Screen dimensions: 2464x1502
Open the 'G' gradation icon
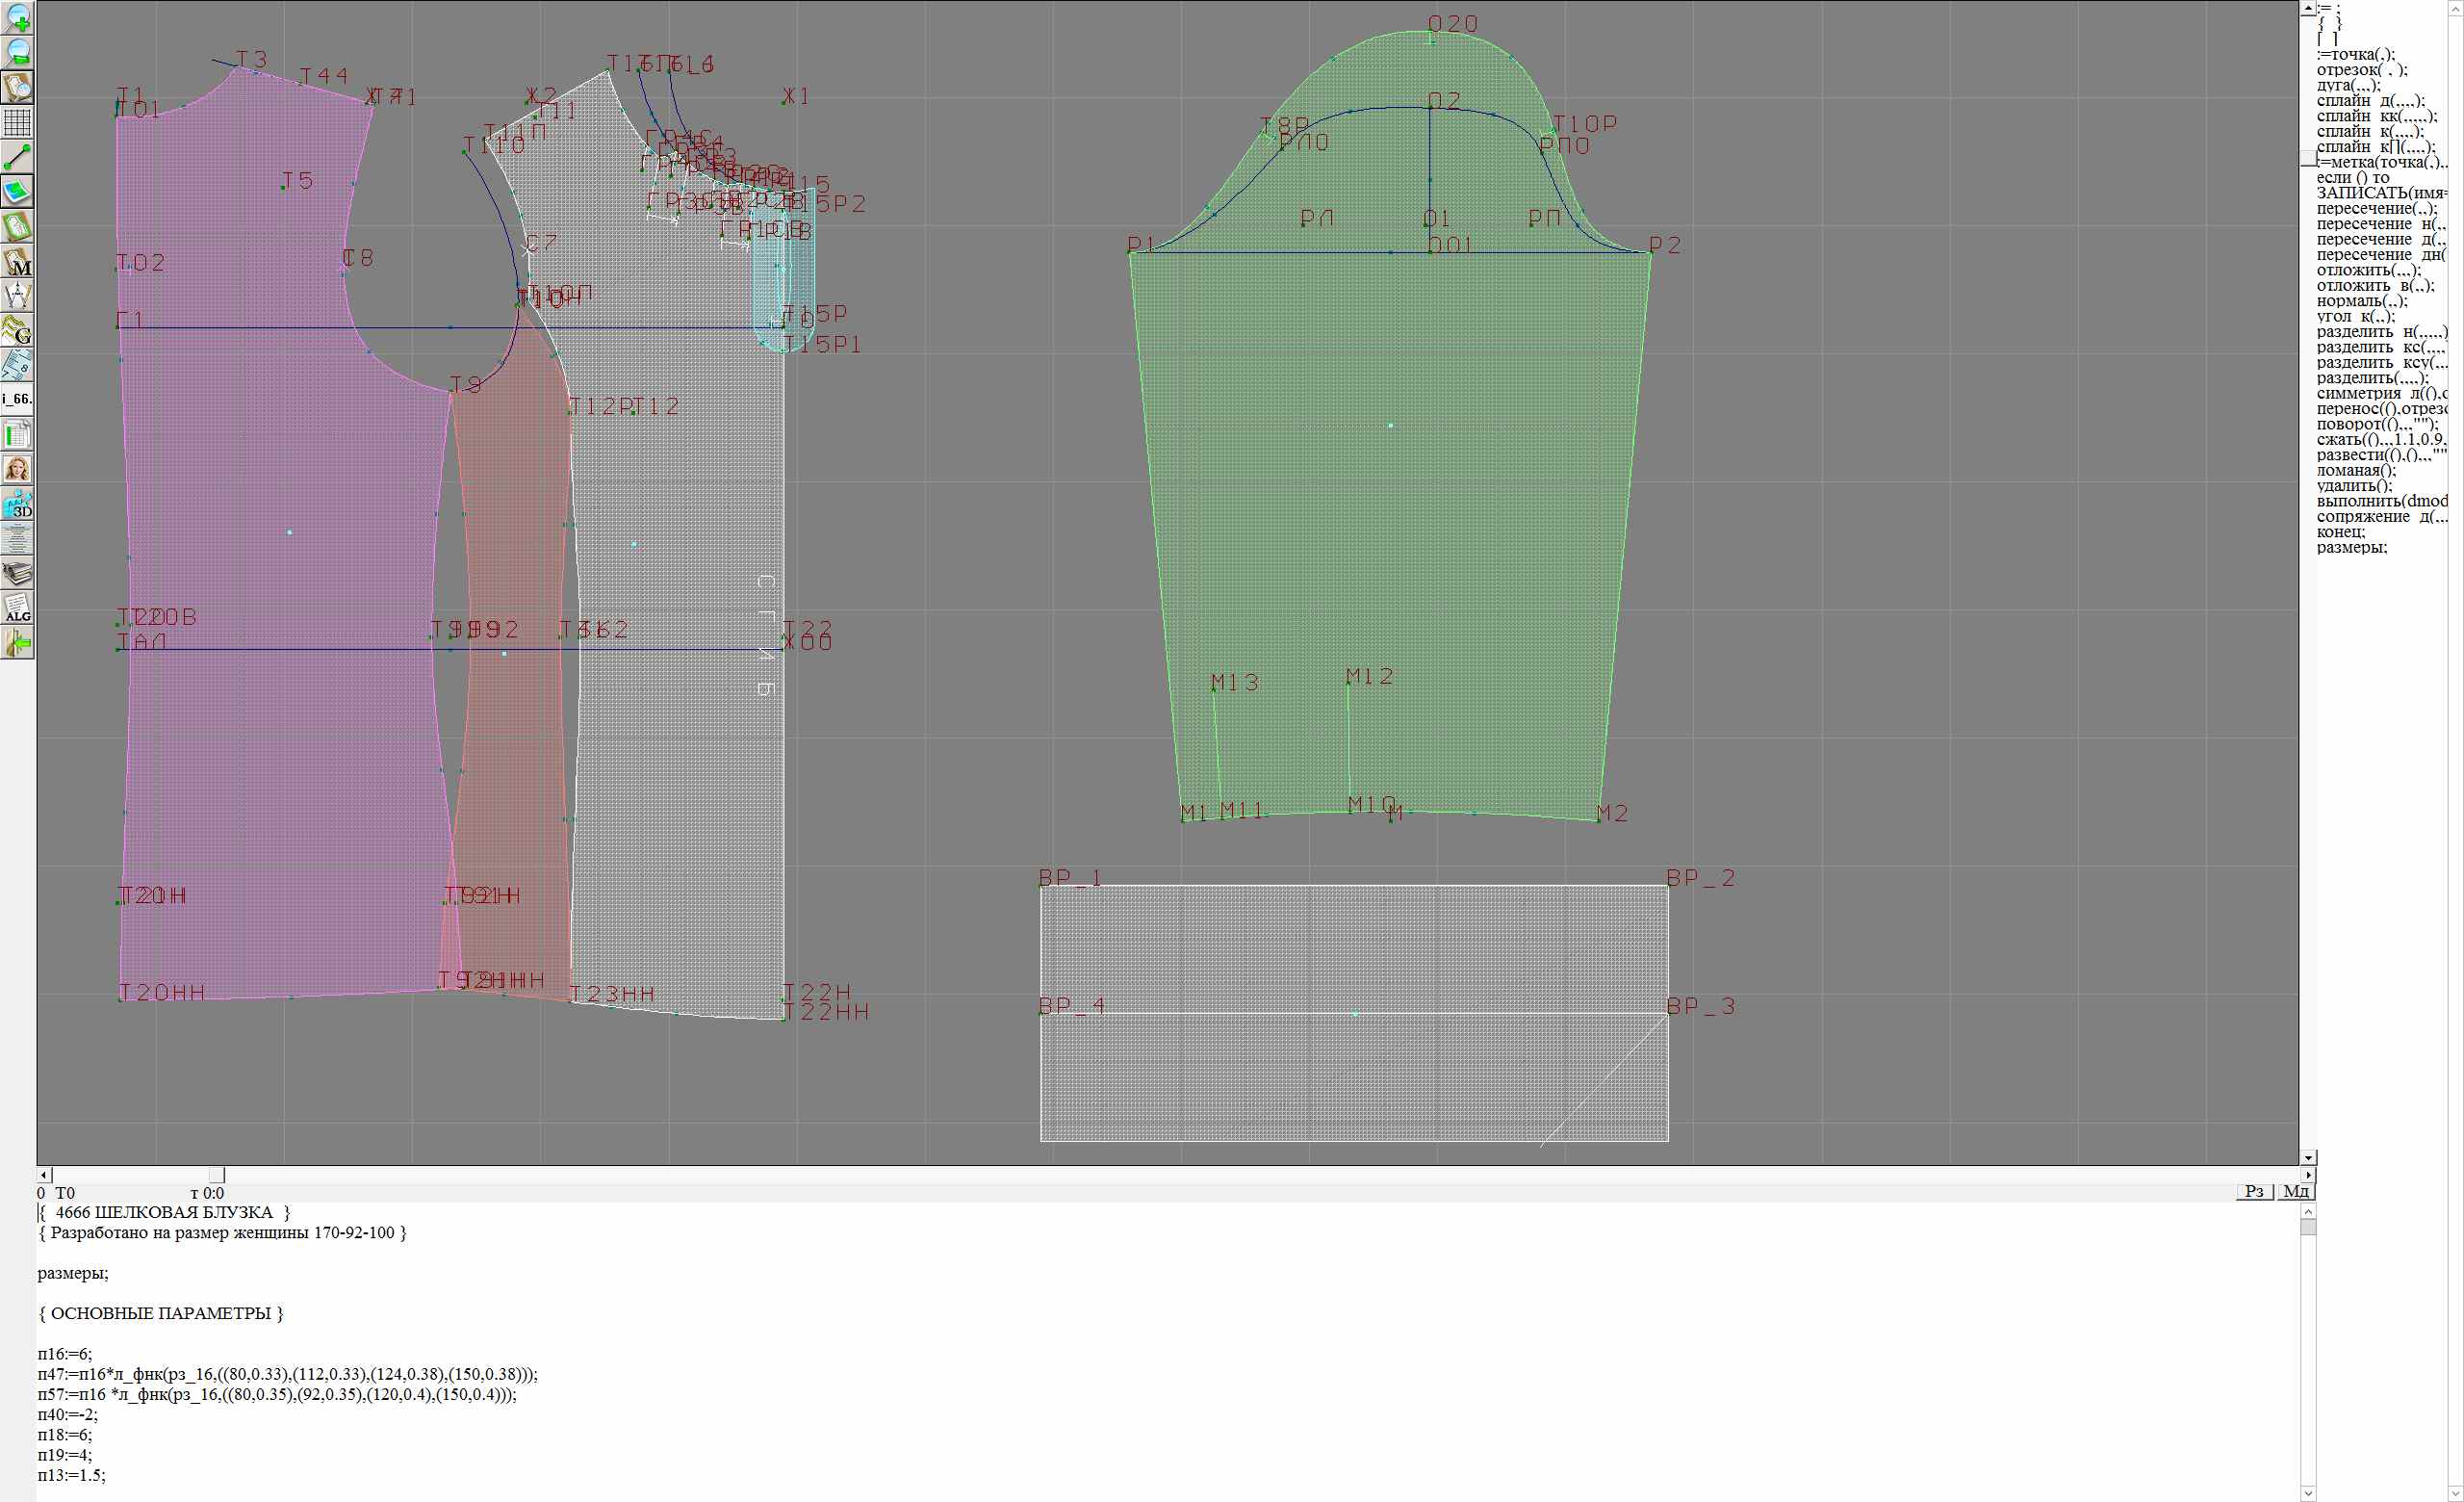tap(18, 330)
